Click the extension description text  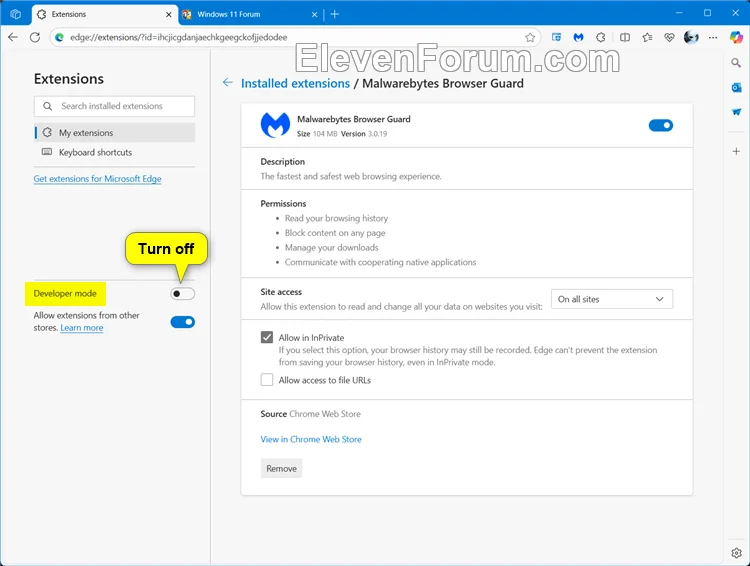(x=351, y=177)
